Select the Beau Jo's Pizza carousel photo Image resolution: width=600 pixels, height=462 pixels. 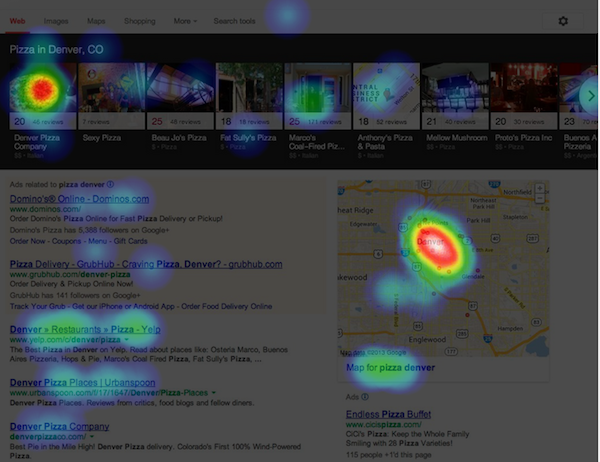(x=181, y=88)
